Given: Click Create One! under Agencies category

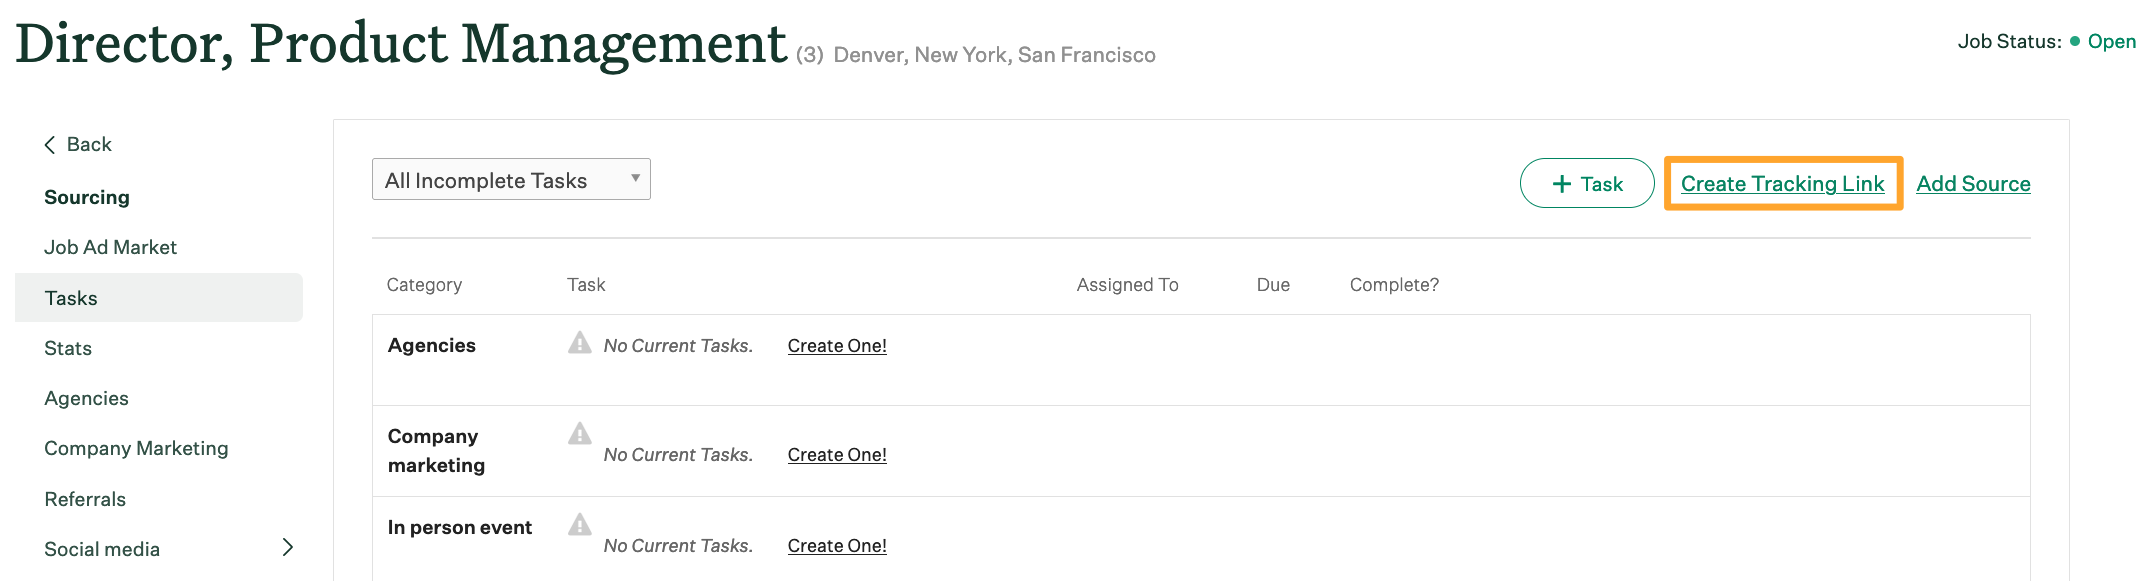Looking at the screenshot, I should (x=836, y=345).
